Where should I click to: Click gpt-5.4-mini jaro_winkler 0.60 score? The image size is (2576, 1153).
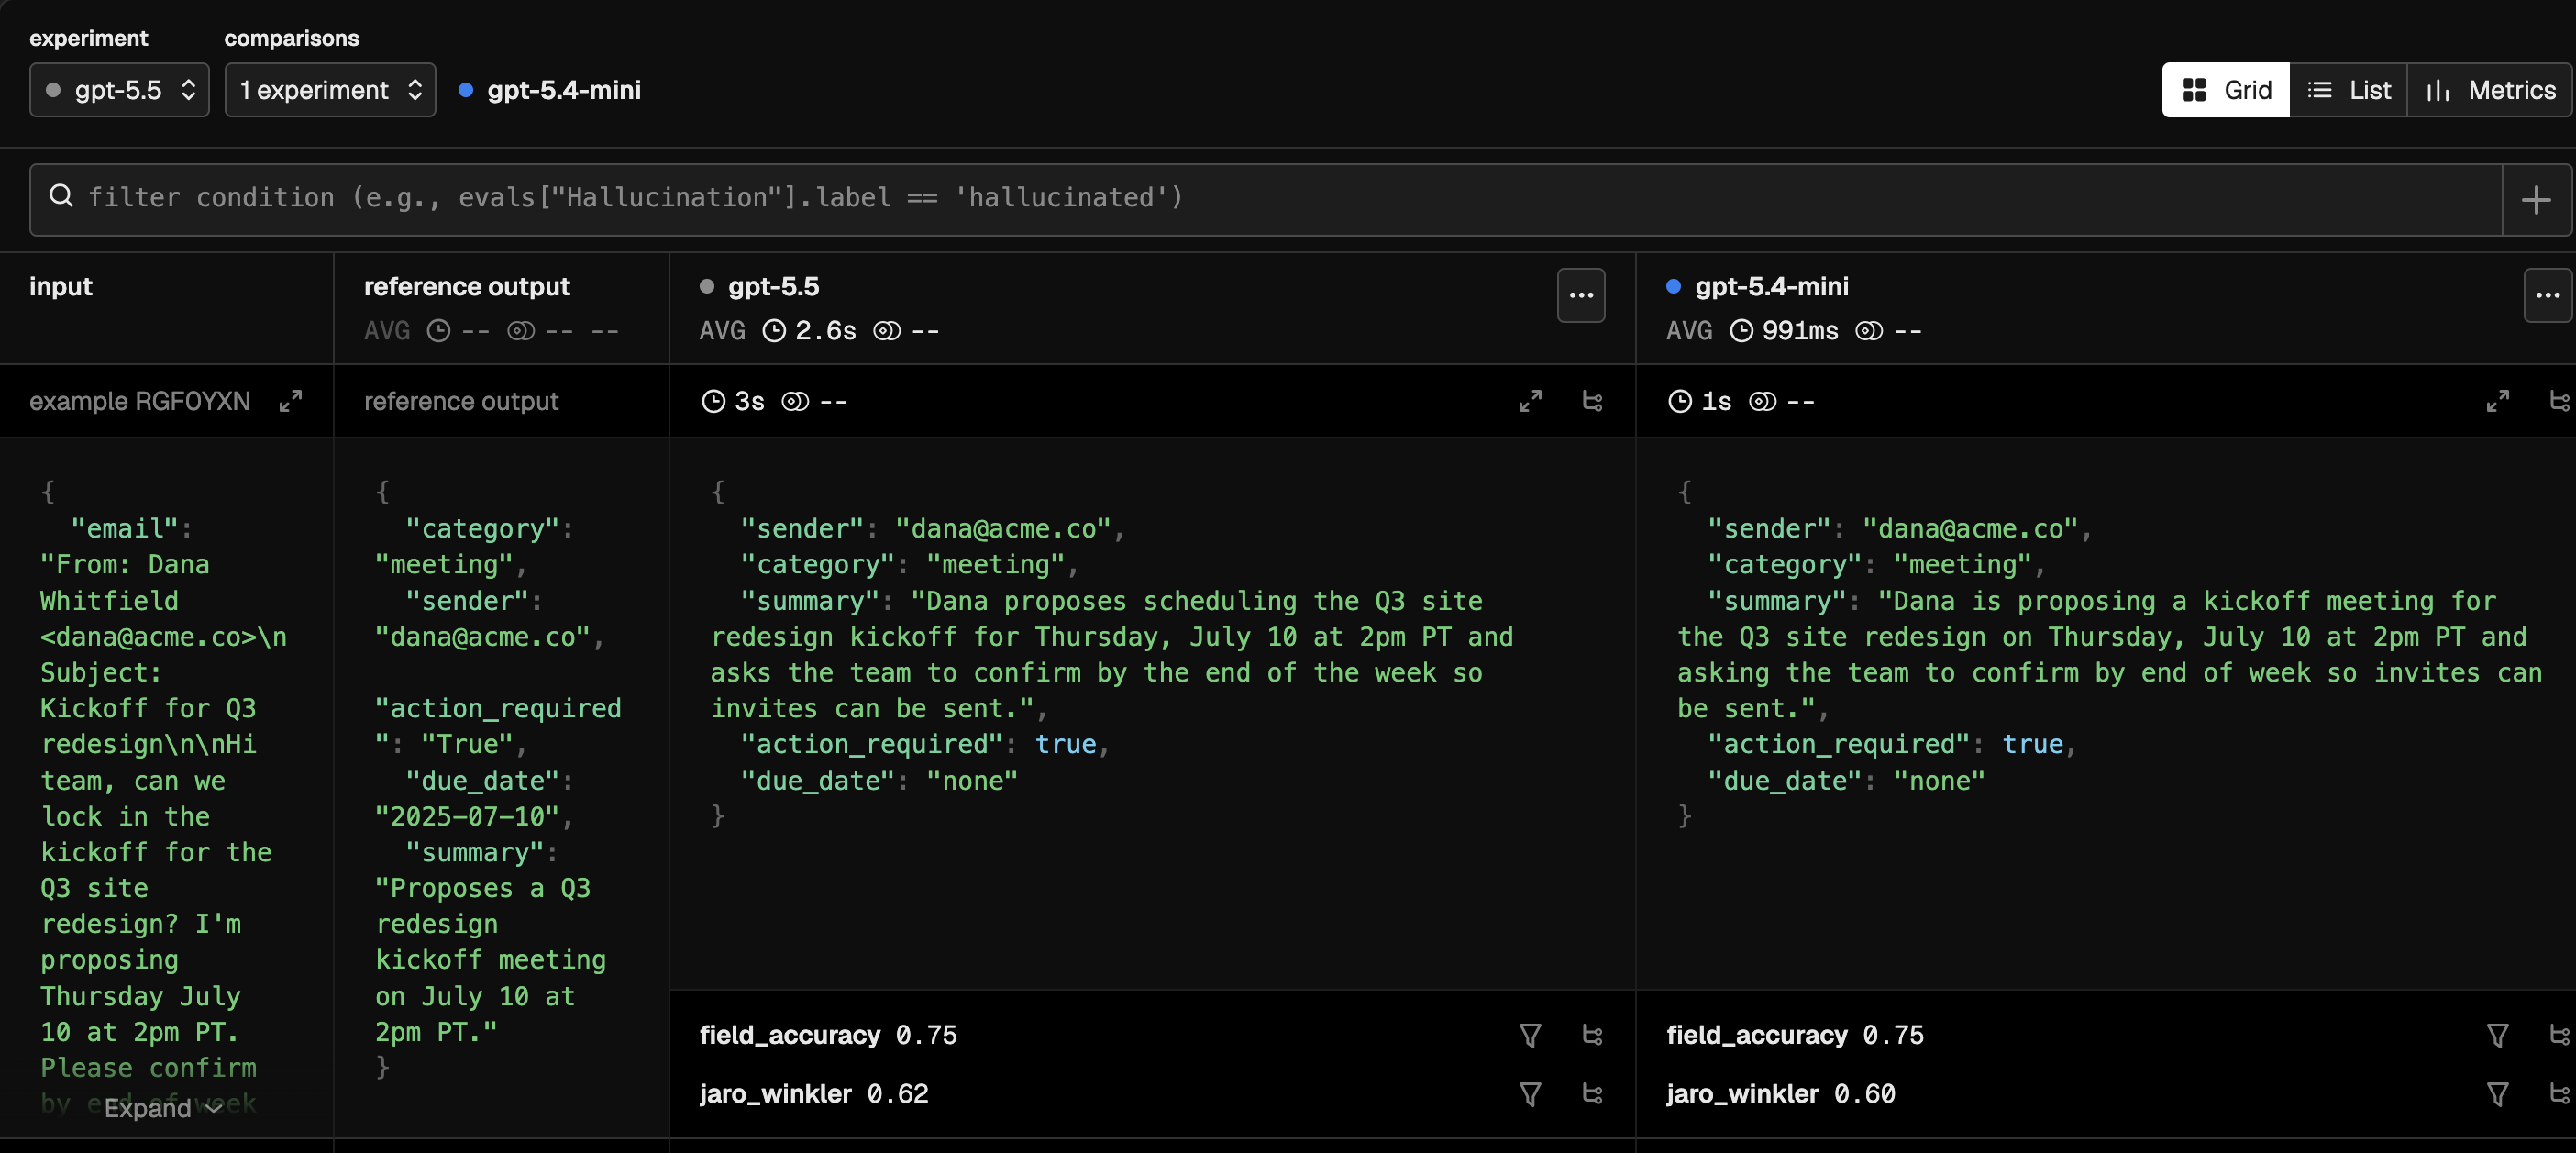1780,1094
